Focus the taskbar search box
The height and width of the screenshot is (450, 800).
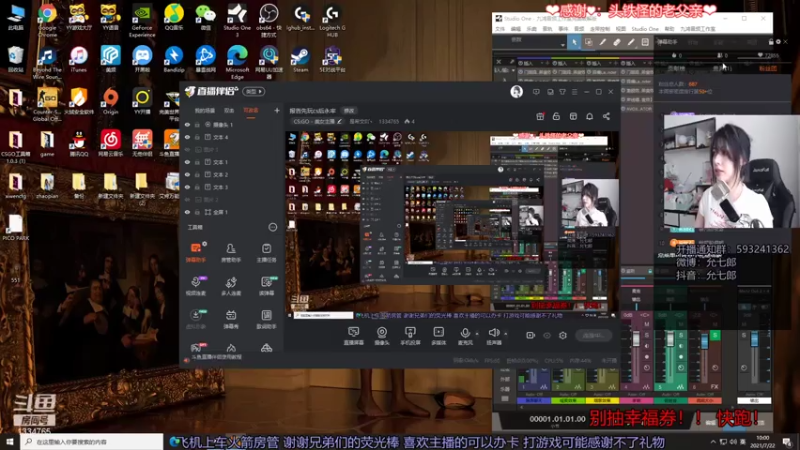pos(92,442)
